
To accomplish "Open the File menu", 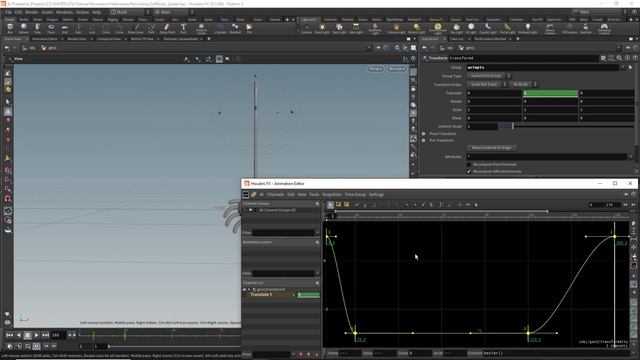I will pos(8,12).
